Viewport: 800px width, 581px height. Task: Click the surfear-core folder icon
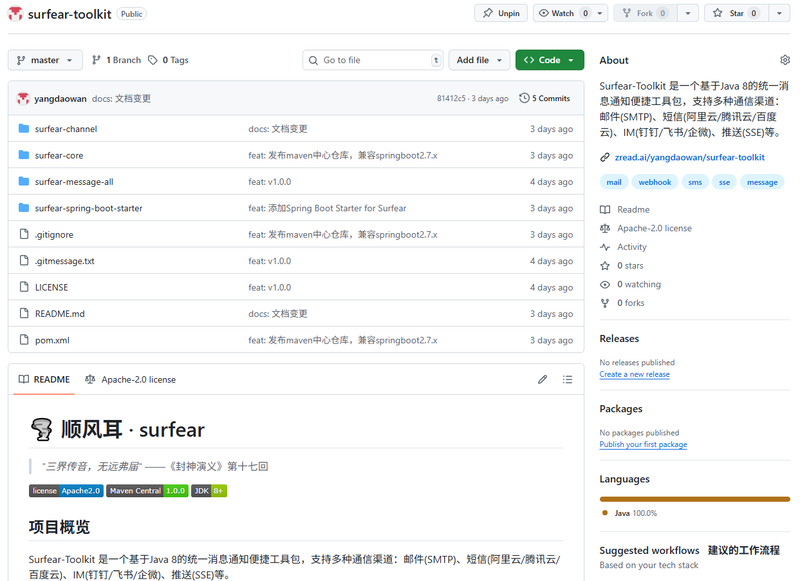click(23, 155)
